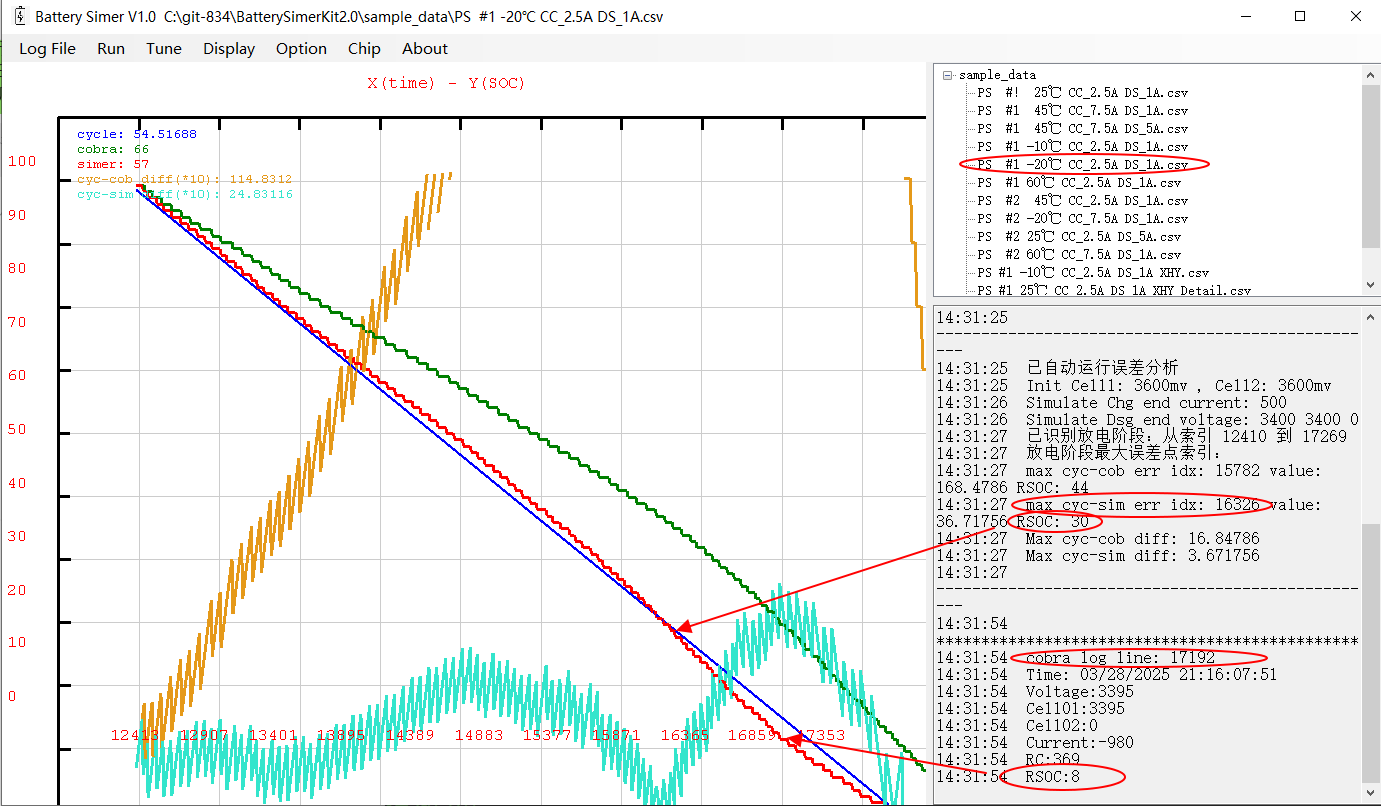
Task: Click the Battery Simer app icon in title bar
Action: 20,16
